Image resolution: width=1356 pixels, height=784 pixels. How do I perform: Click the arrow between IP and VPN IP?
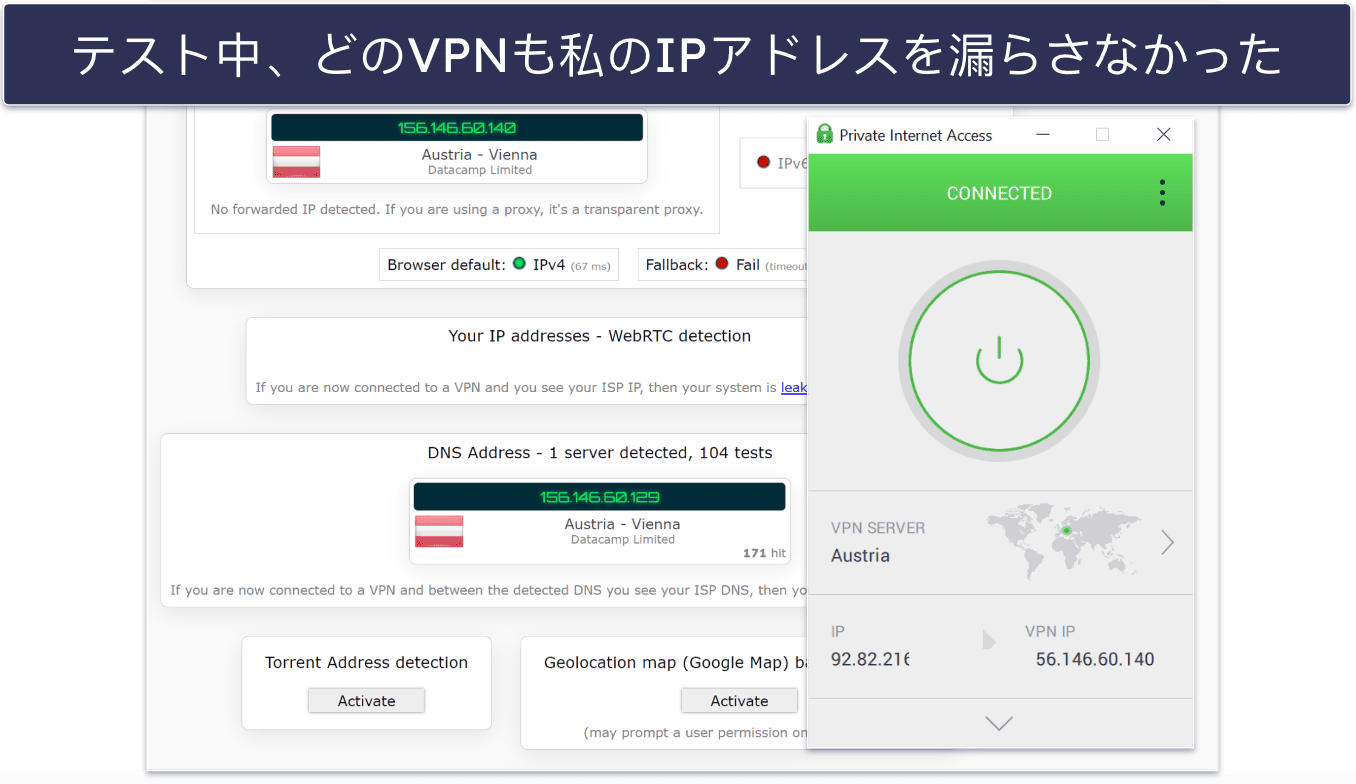click(989, 640)
